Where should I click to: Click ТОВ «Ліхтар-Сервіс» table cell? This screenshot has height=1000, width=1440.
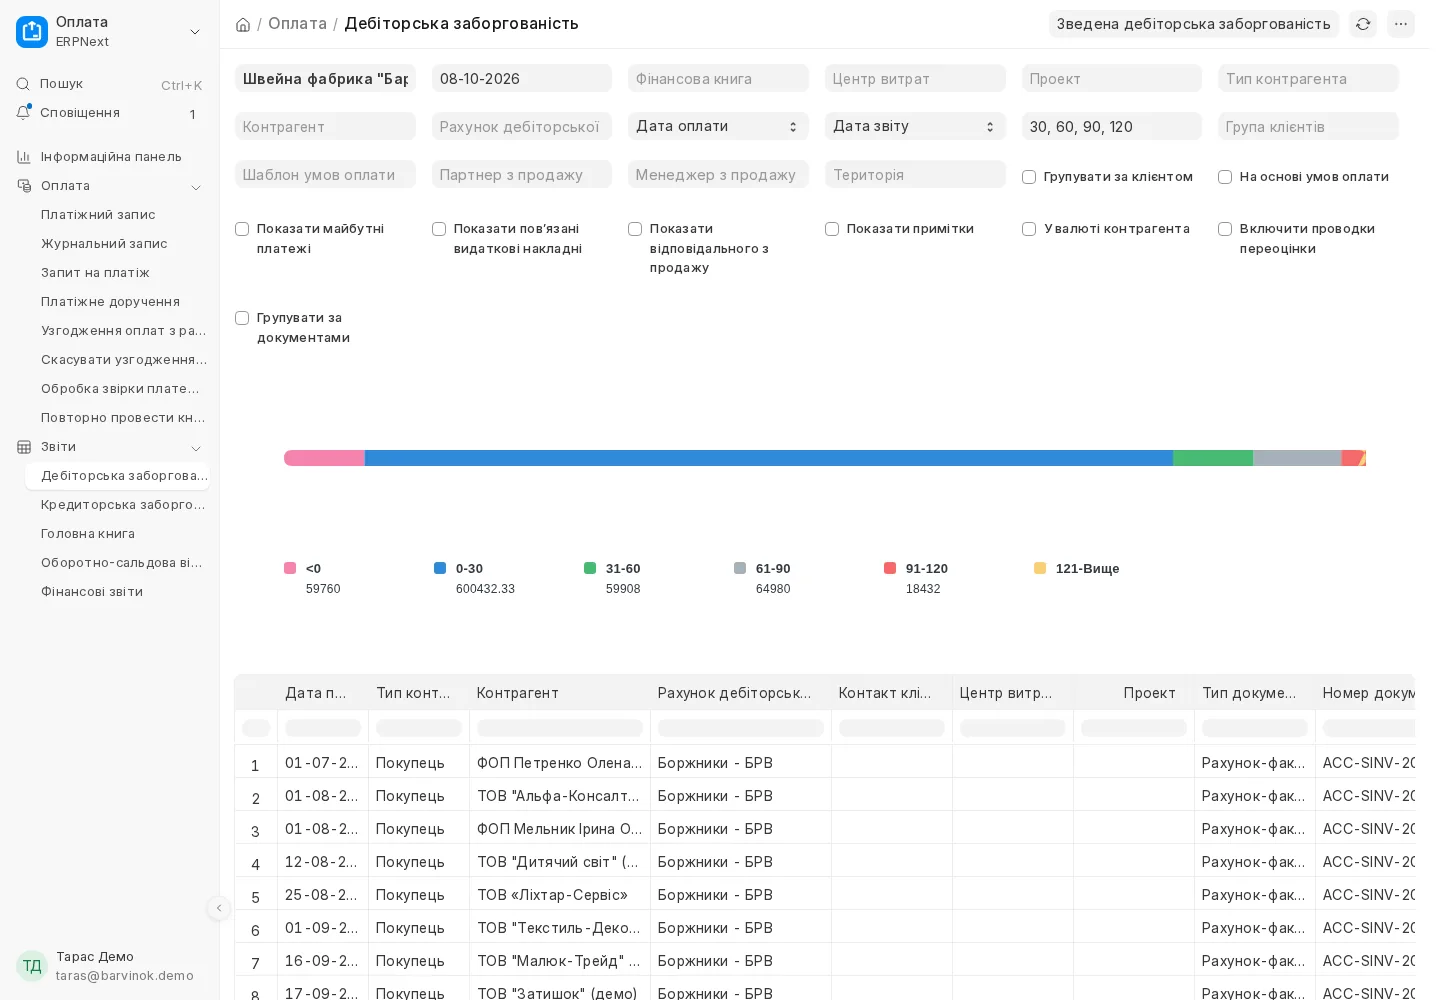559,895
